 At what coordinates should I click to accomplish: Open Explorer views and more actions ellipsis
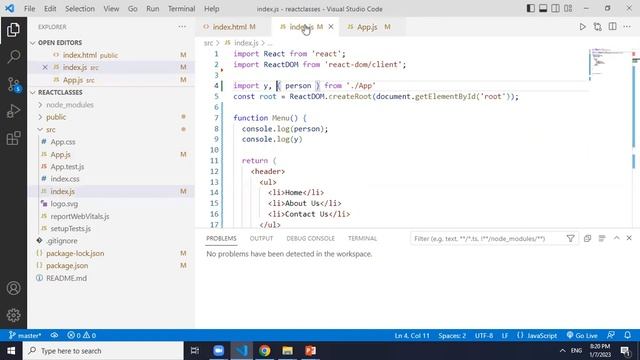click(182, 27)
